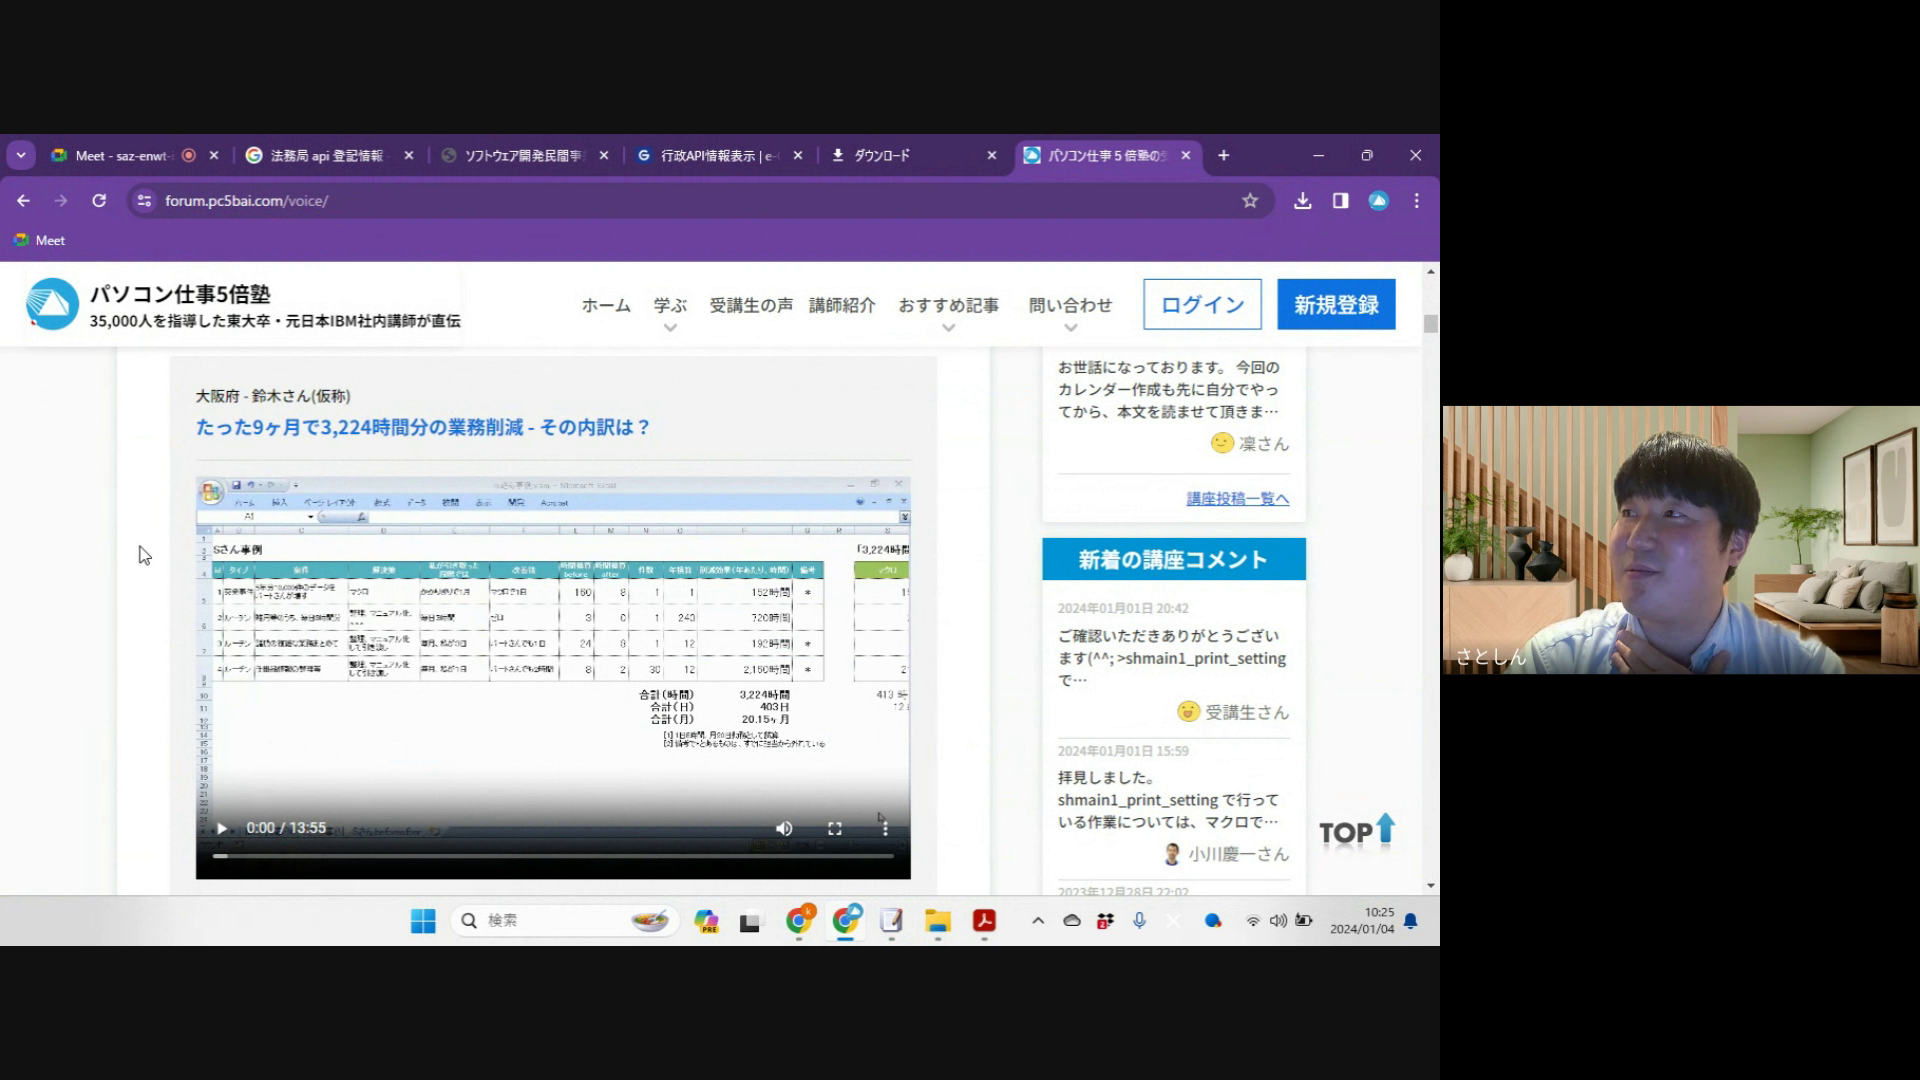
Task: Open Chrome downloads icon
Action: (1302, 201)
